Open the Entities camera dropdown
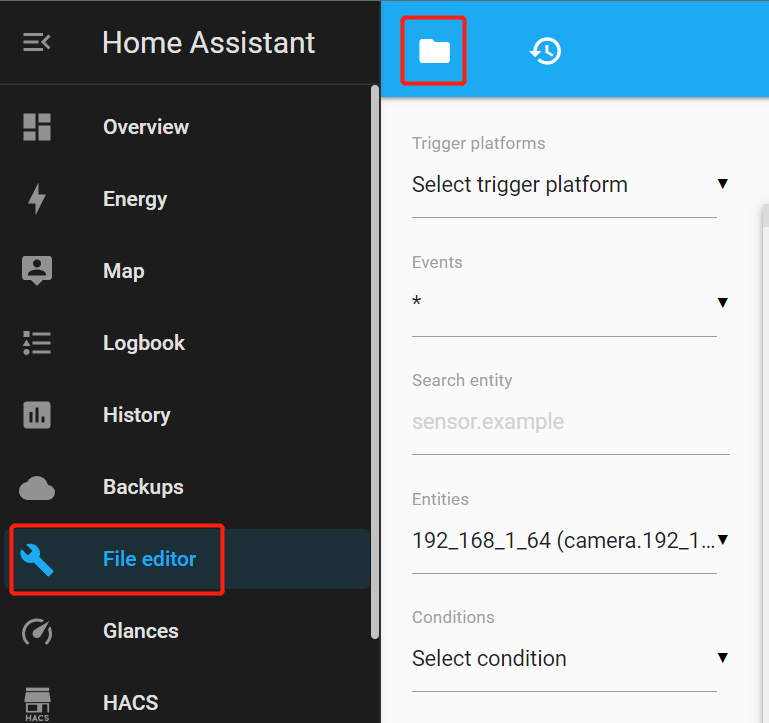This screenshot has width=769, height=723. [570, 541]
